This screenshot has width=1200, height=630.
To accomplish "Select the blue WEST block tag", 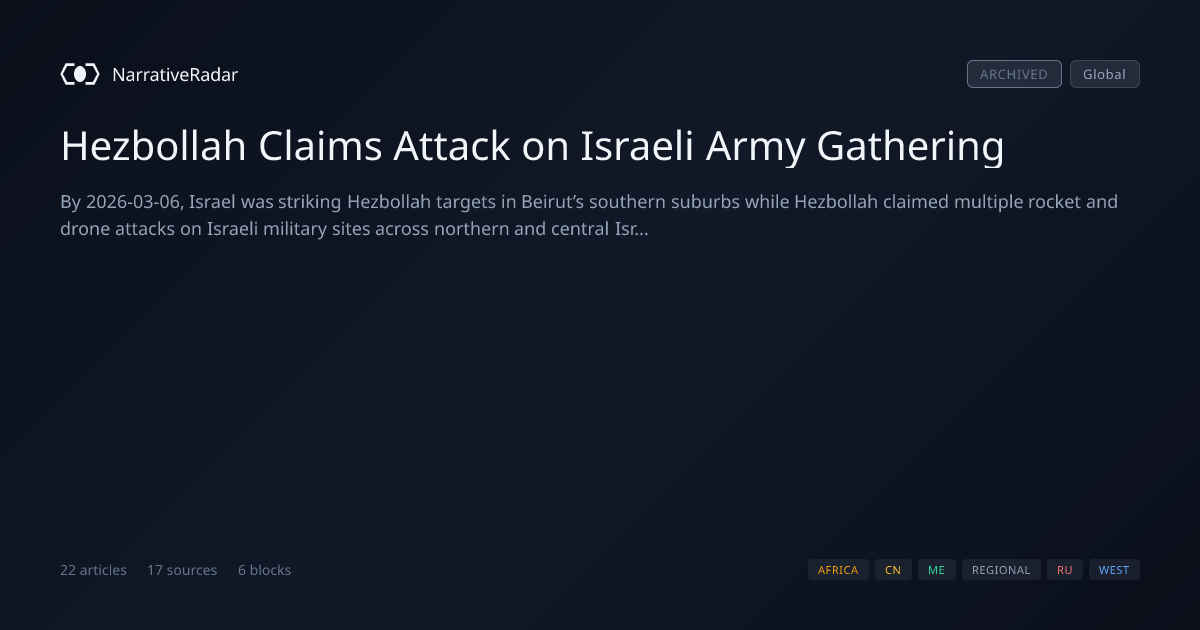I will (1114, 570).
